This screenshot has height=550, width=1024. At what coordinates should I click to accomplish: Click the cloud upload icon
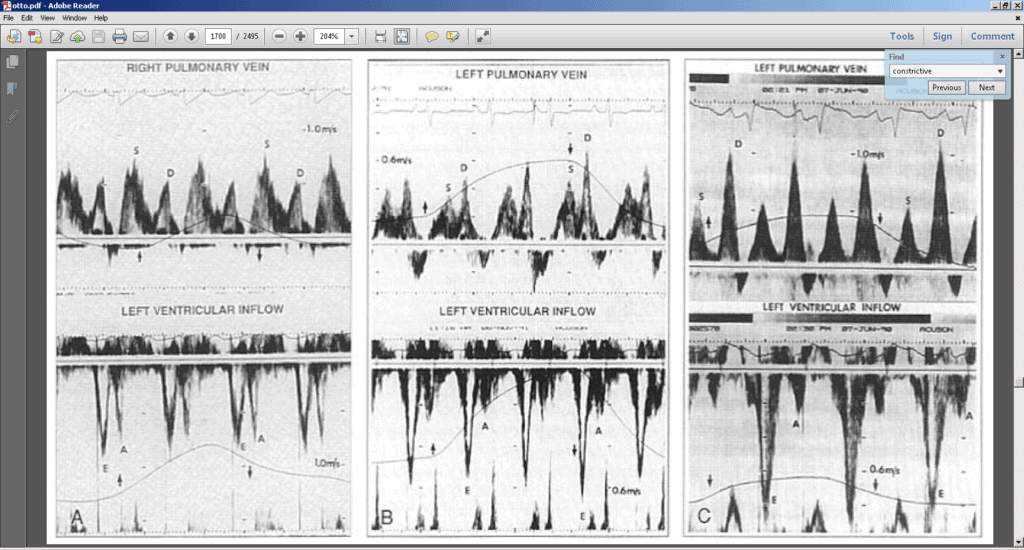tap(77, 37)
